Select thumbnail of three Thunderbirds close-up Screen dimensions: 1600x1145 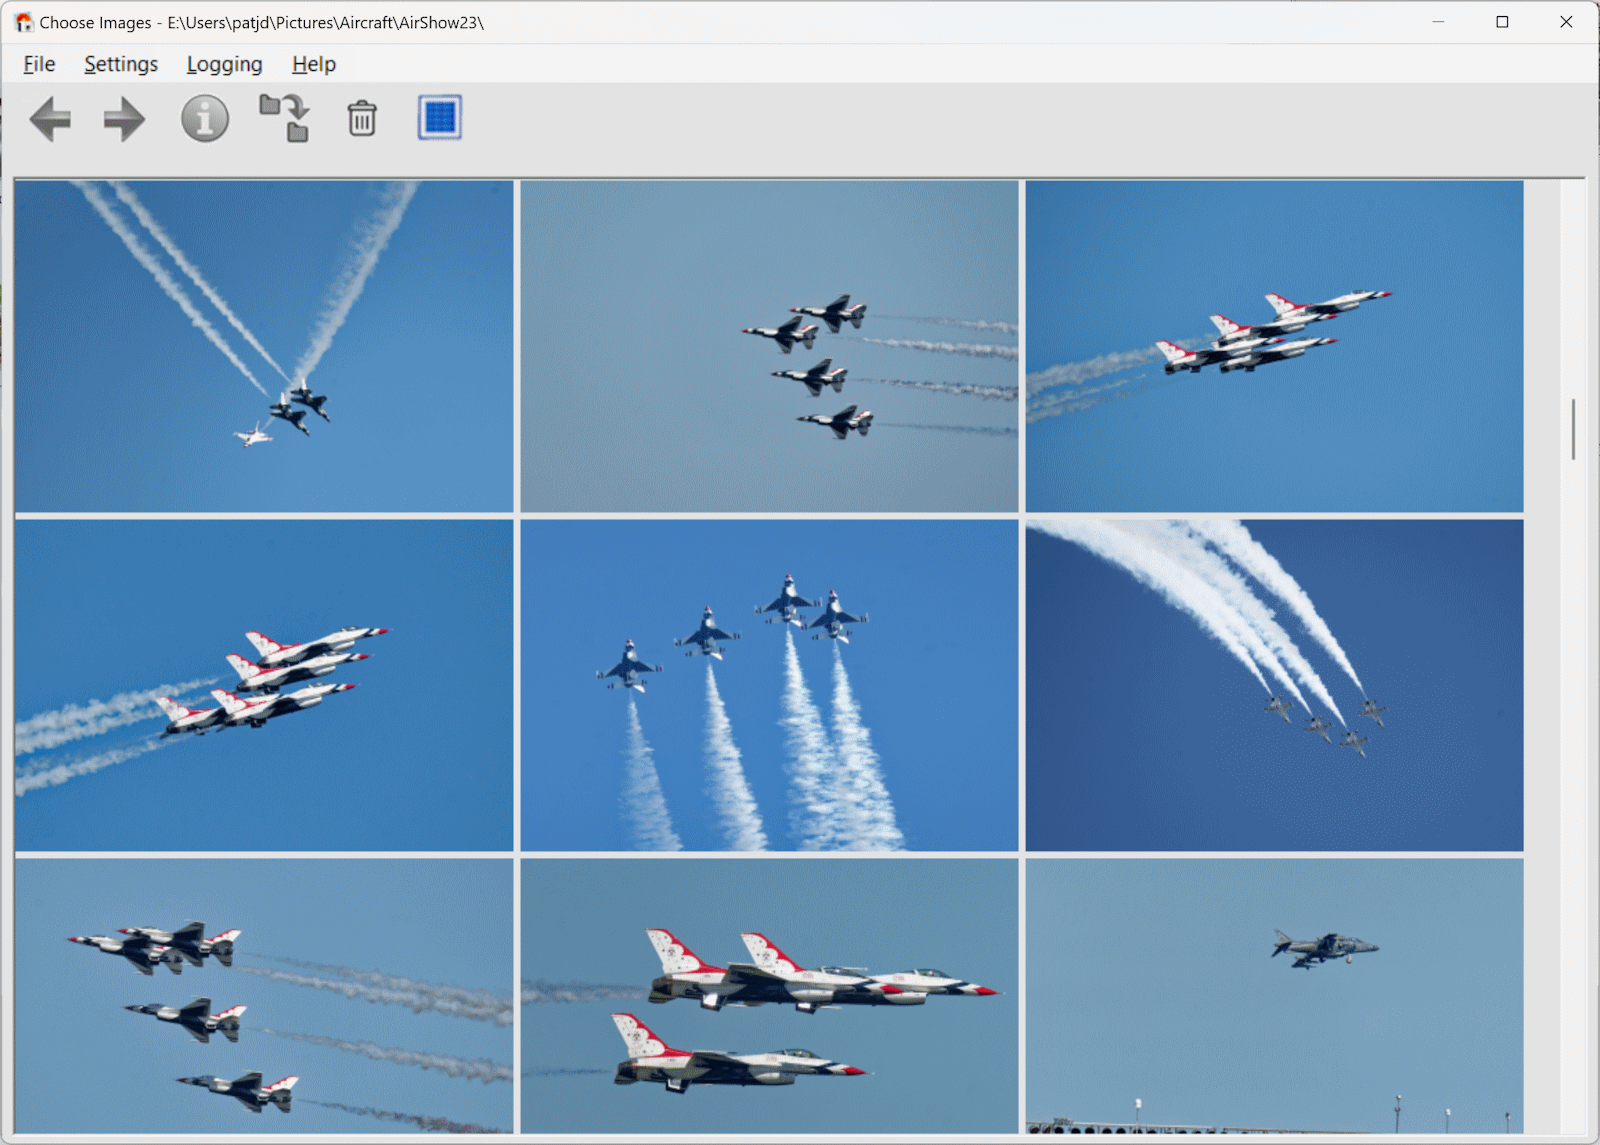pos(769,996)
